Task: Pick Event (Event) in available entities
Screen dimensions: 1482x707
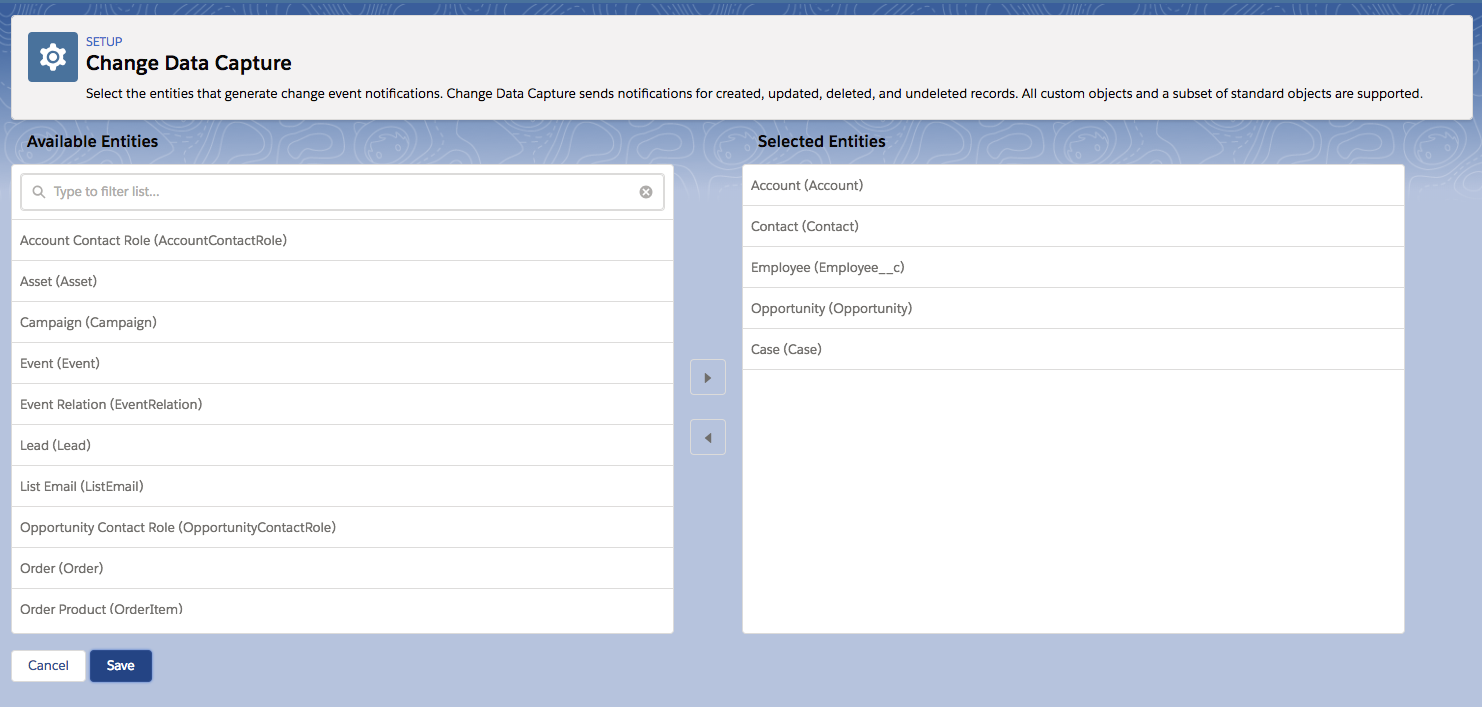Action: (60, 363)
